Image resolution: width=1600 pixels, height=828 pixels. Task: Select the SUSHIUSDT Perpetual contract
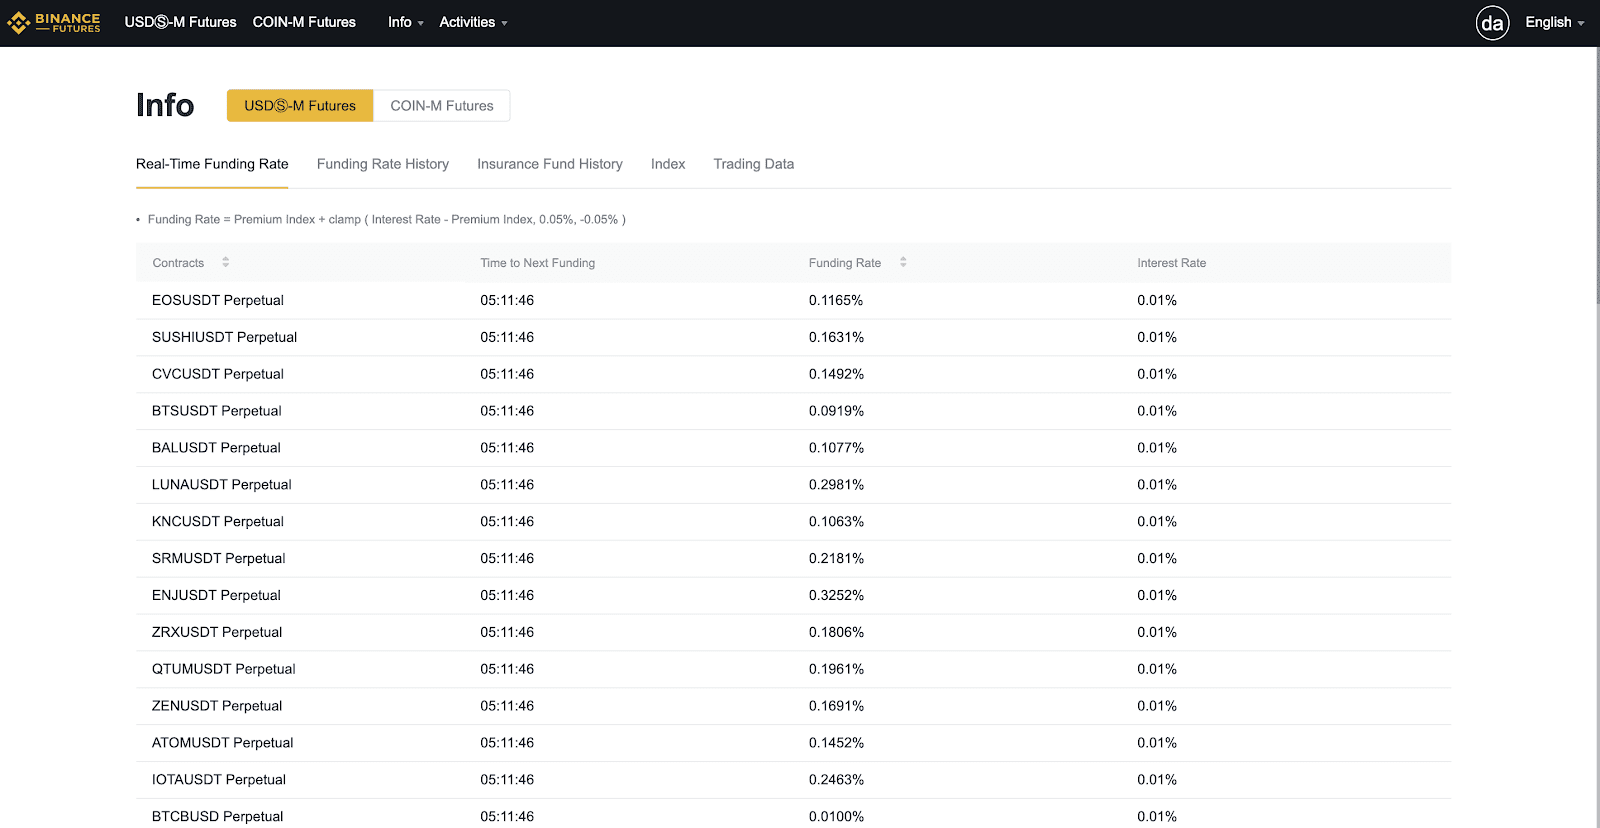coord(224,337)
